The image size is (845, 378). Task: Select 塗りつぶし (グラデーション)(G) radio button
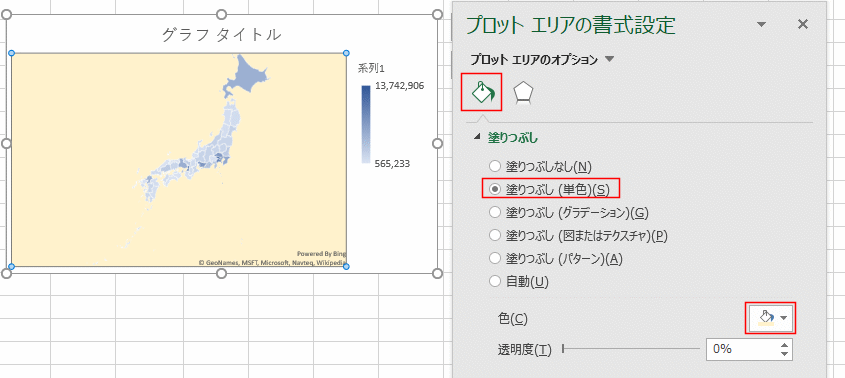(494, 212)
